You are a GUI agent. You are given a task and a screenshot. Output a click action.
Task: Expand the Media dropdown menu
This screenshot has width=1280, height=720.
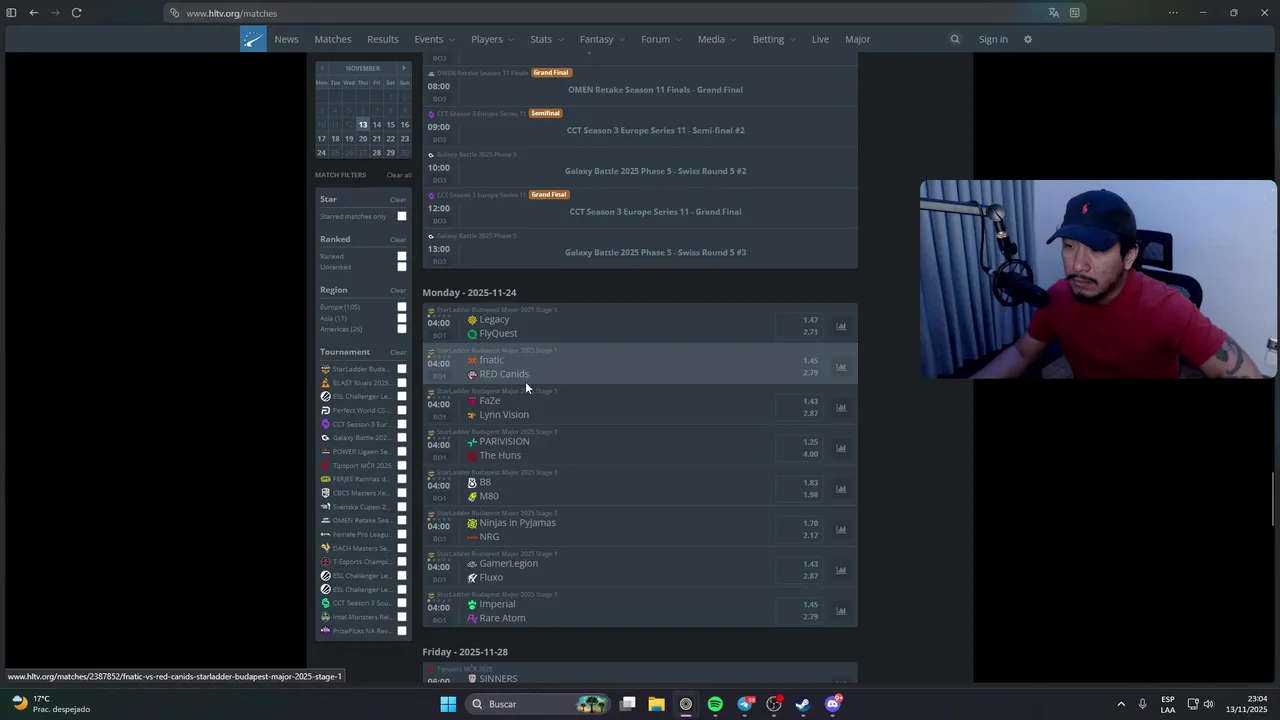tap(716, 39)
